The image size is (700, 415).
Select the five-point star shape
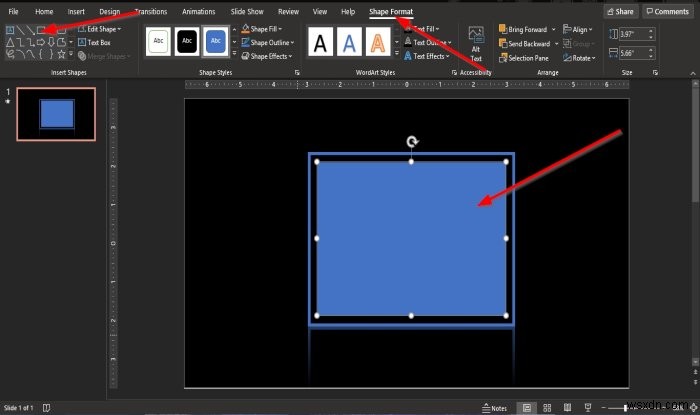pyautogui.click(x=61, y=54)
